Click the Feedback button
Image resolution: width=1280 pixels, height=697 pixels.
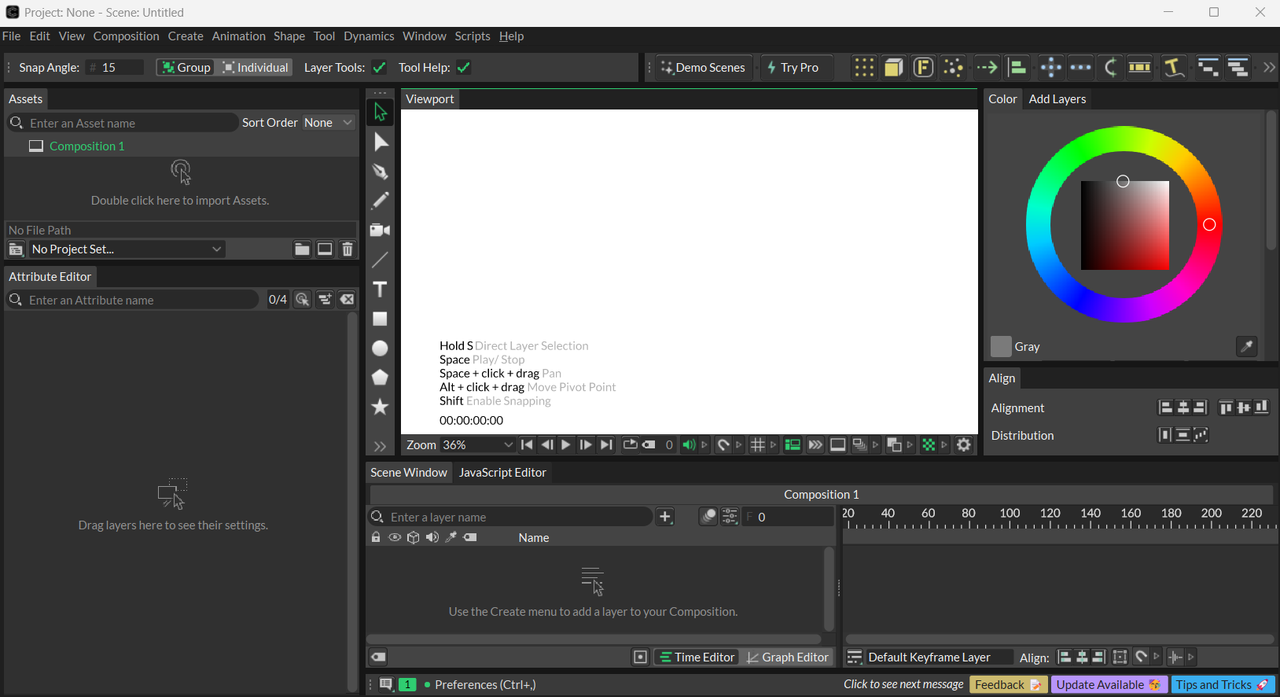pos(1008,685)
